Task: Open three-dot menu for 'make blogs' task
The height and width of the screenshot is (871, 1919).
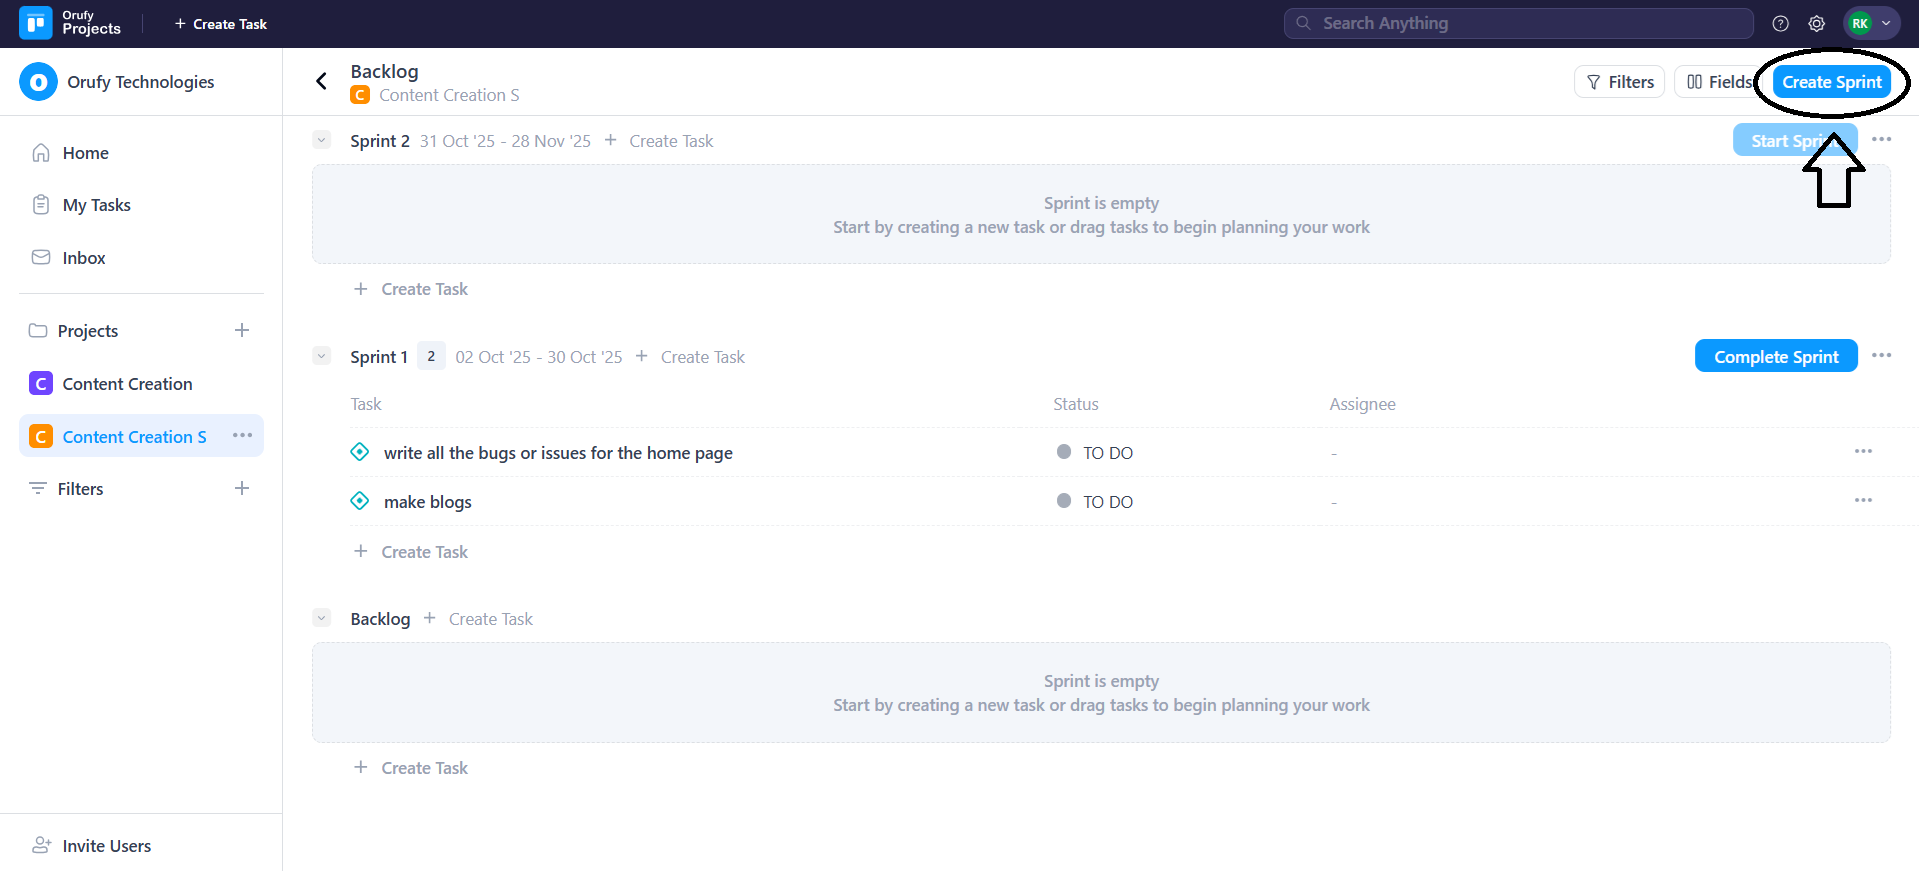Action: click(x=1863, y=501)
